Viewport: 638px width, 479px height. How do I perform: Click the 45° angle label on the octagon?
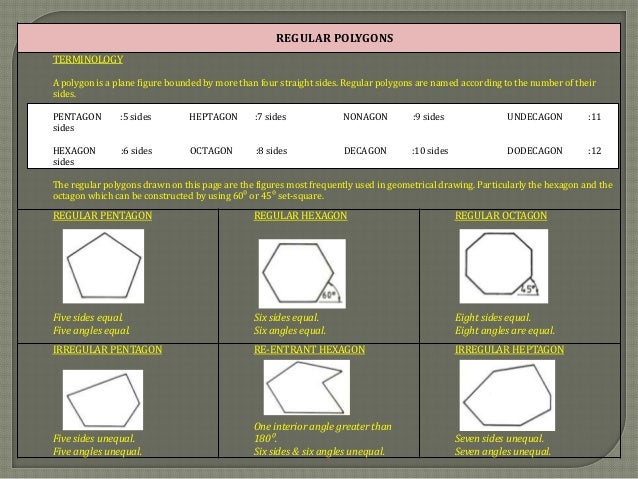coord(529,289)
